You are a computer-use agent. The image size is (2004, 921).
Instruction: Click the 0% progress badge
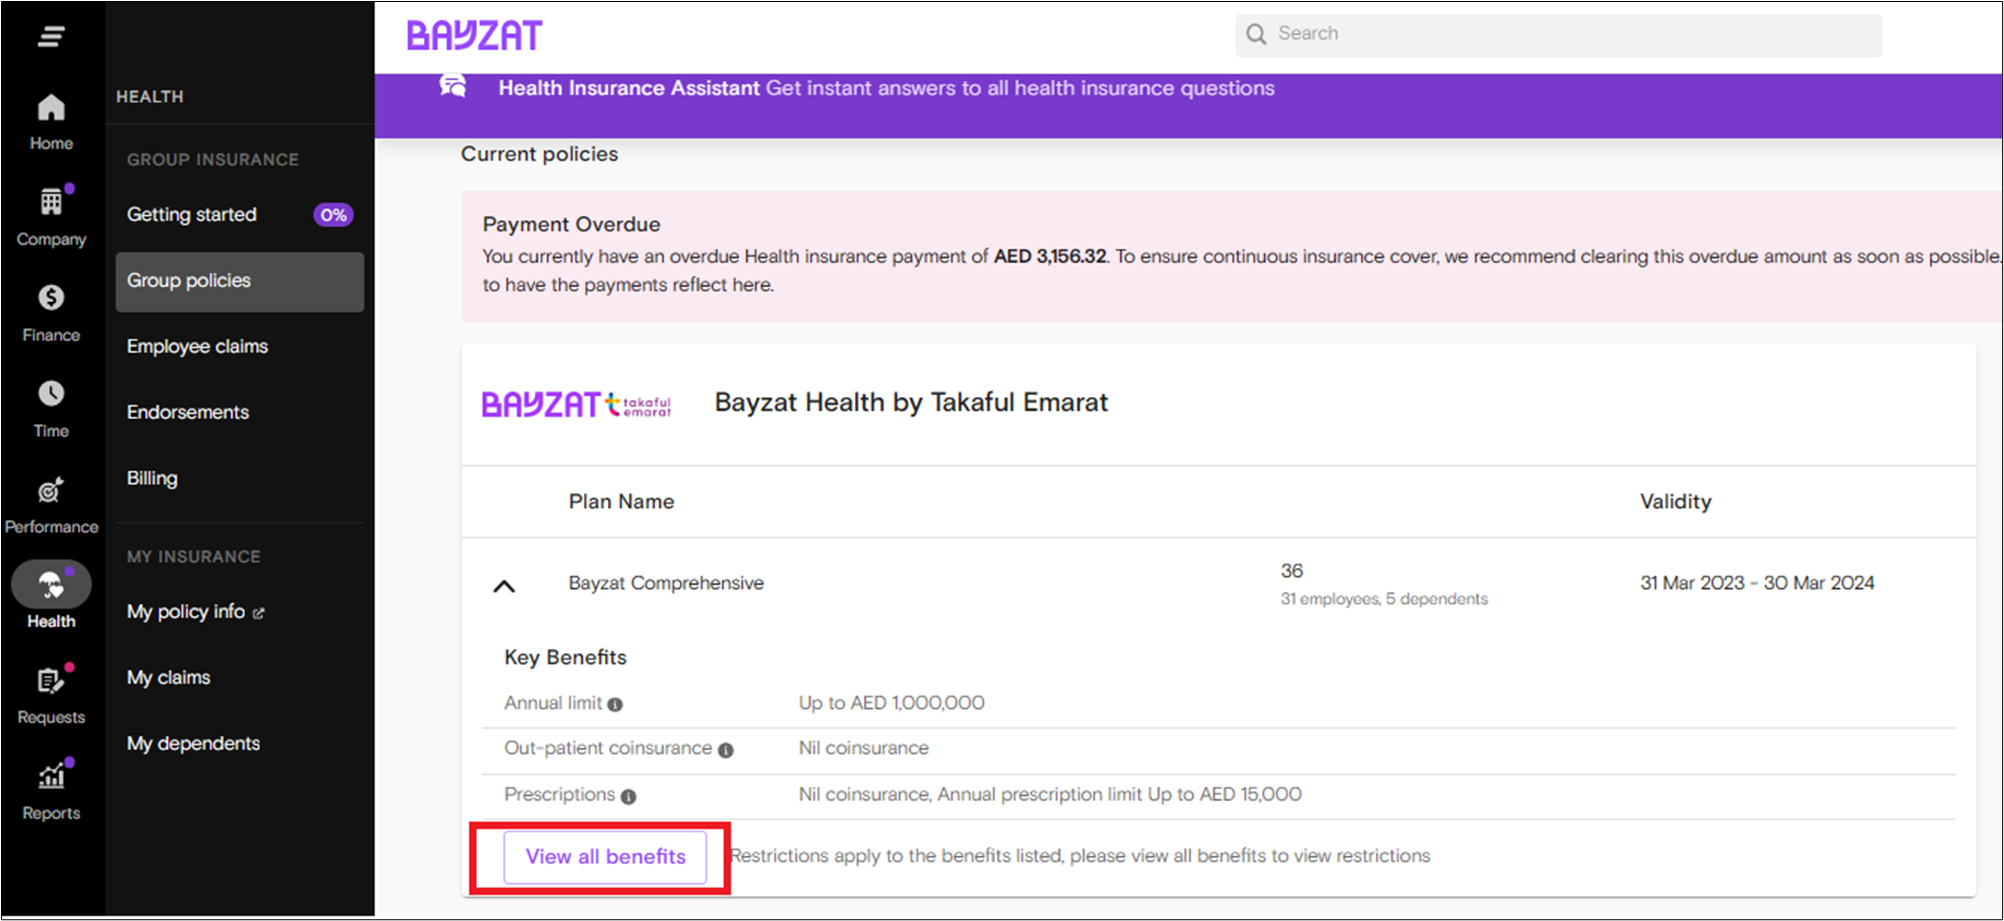pos(334,215)
